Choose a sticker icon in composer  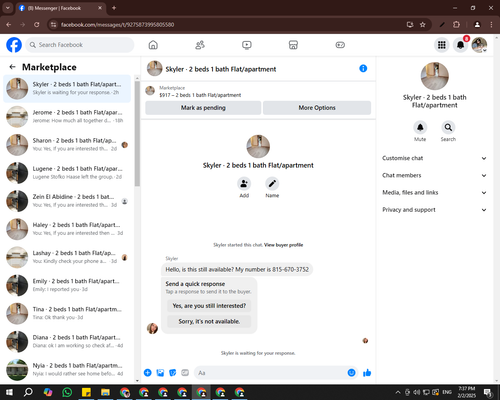[173, 373]
